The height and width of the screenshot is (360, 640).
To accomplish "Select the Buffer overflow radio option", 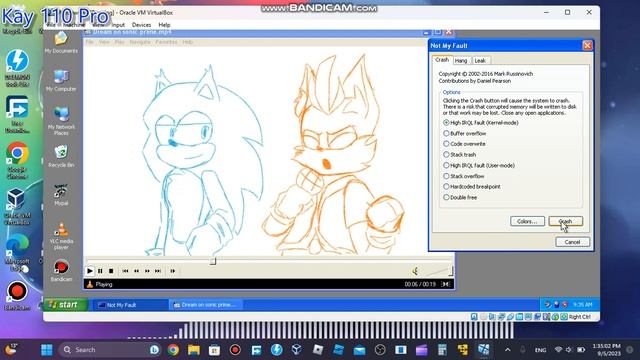I will pyautogui.click(x=465, y=133).
